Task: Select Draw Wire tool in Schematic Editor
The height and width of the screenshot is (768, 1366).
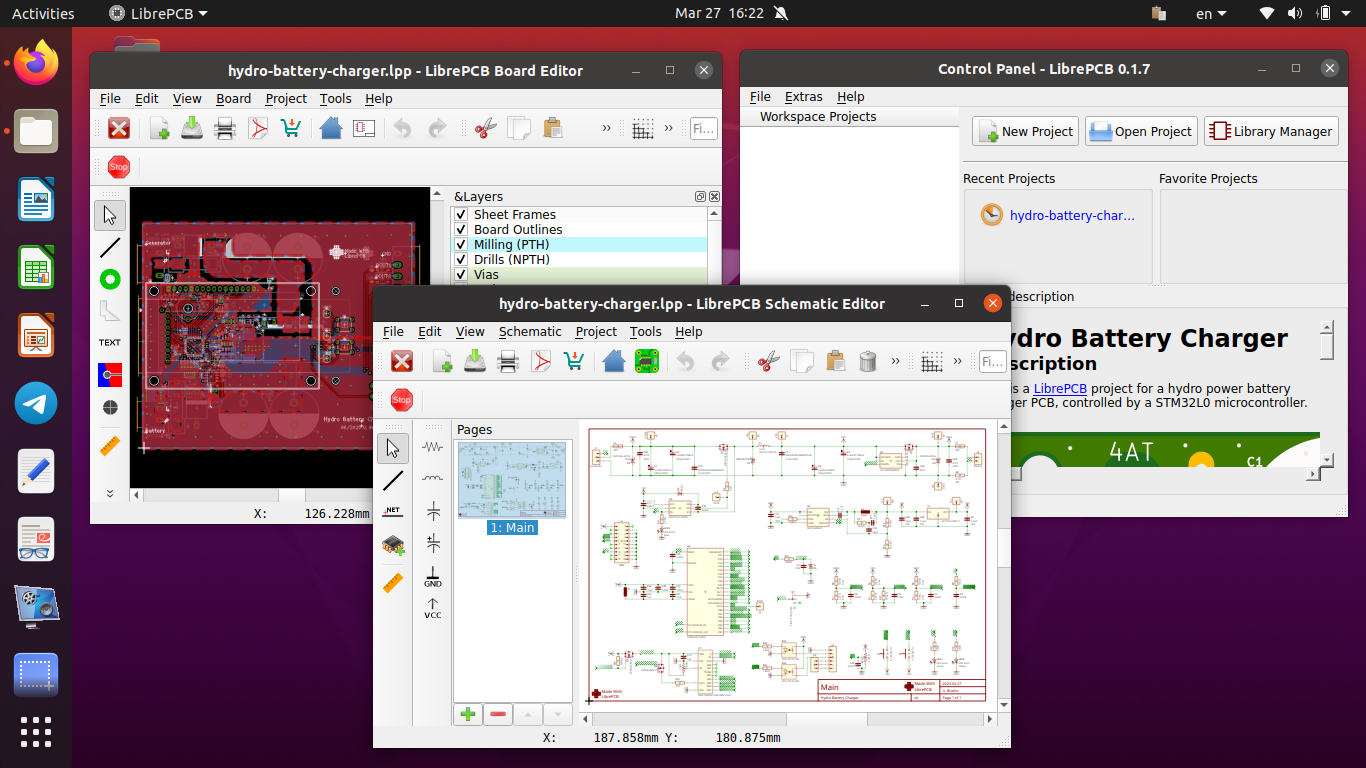Action: click(x=393, y=480)
